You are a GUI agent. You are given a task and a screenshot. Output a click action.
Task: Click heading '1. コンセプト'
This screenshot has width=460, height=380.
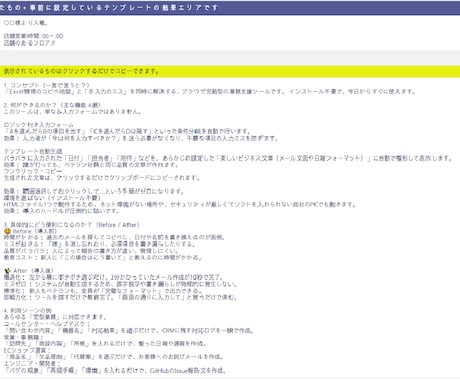pos(46,85)
